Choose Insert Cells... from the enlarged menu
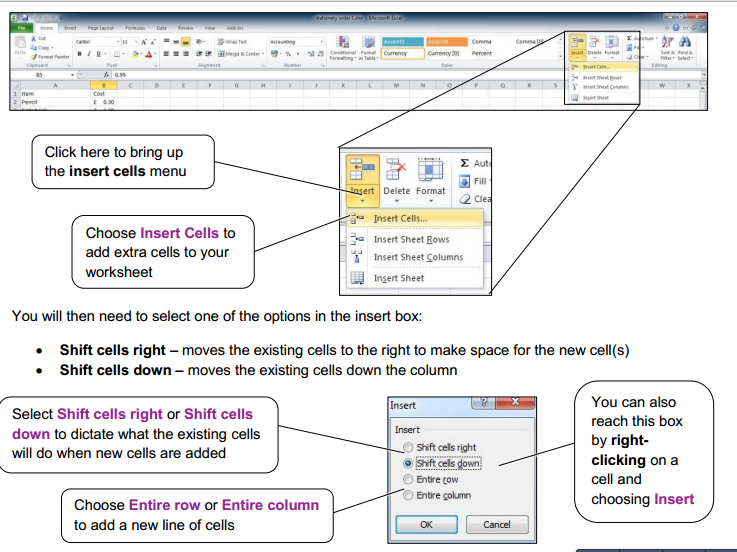The width and height of the screenshot is (737, 552). pyautogui.click(x=400, y=218)
